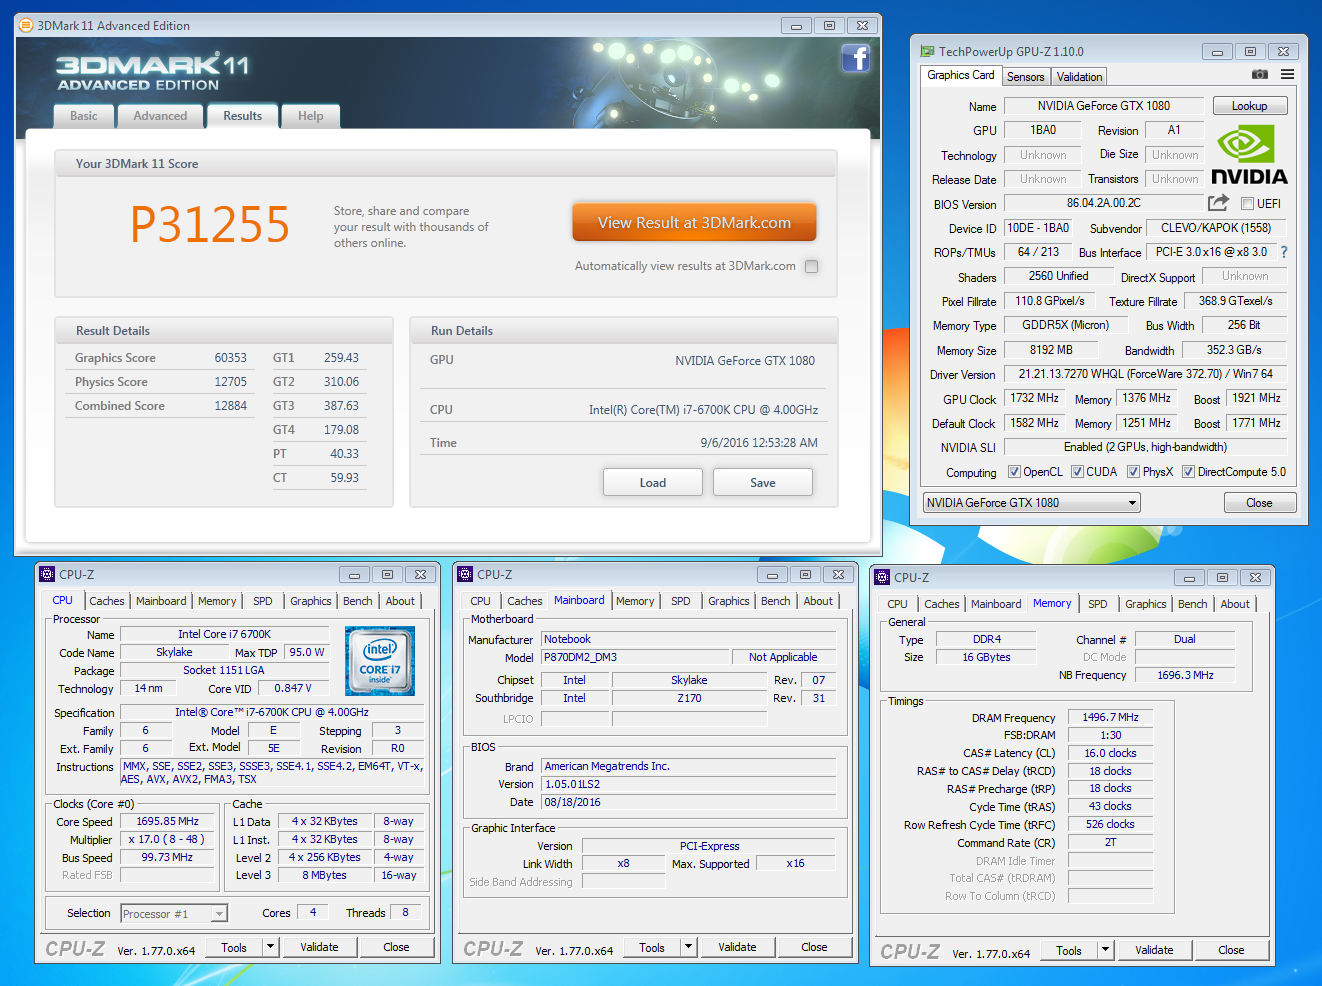Toggle Automatically view results at 3DMark.com checkbox
This screenshot has height=986, width=1322.
[811, 266]
